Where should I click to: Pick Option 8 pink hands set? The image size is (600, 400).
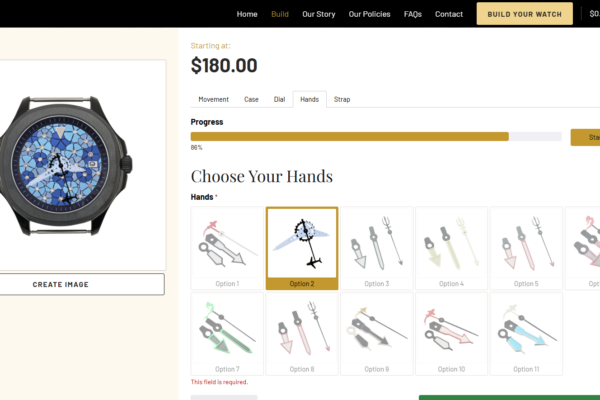coord(302,334)
